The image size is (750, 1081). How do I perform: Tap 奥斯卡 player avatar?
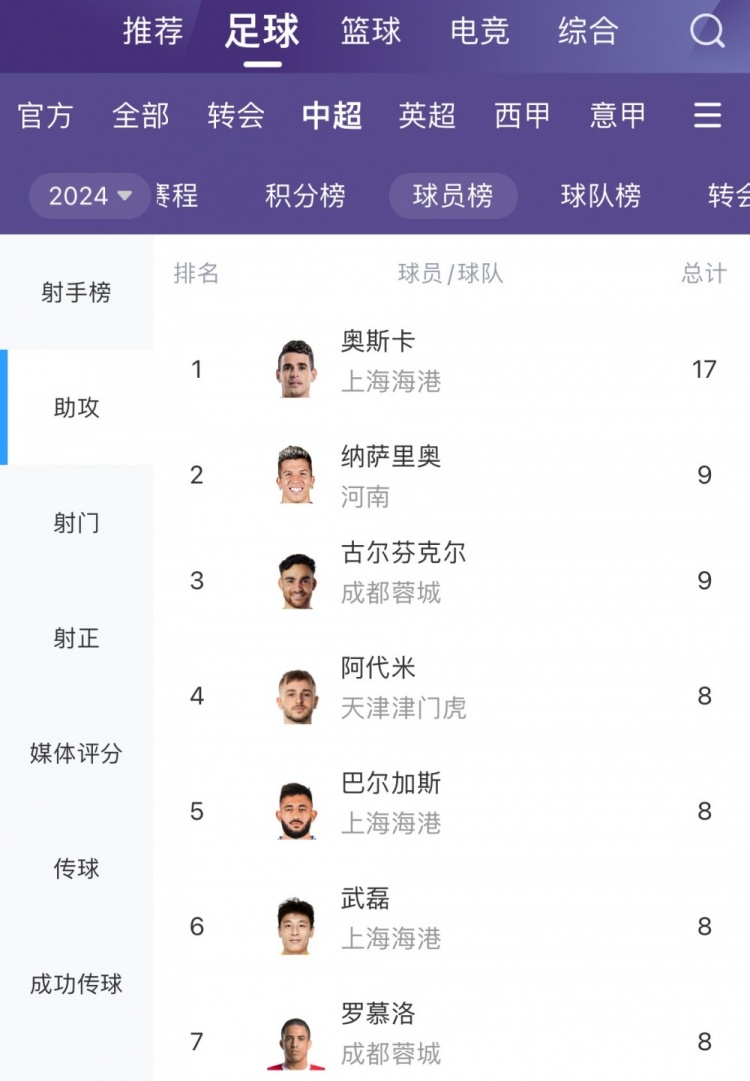(x=296, y=369)
